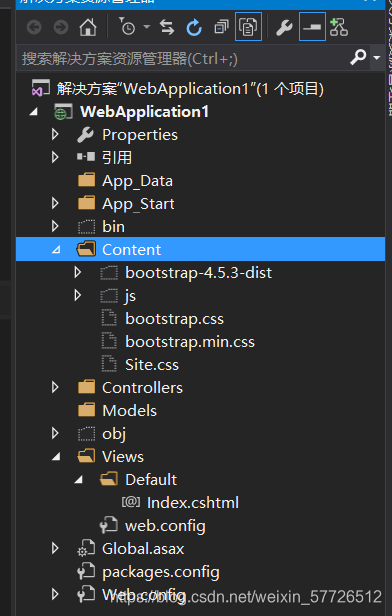Expand the 引用 references node
The height and width of the screenshot is (616, 392).
point(55,158)
